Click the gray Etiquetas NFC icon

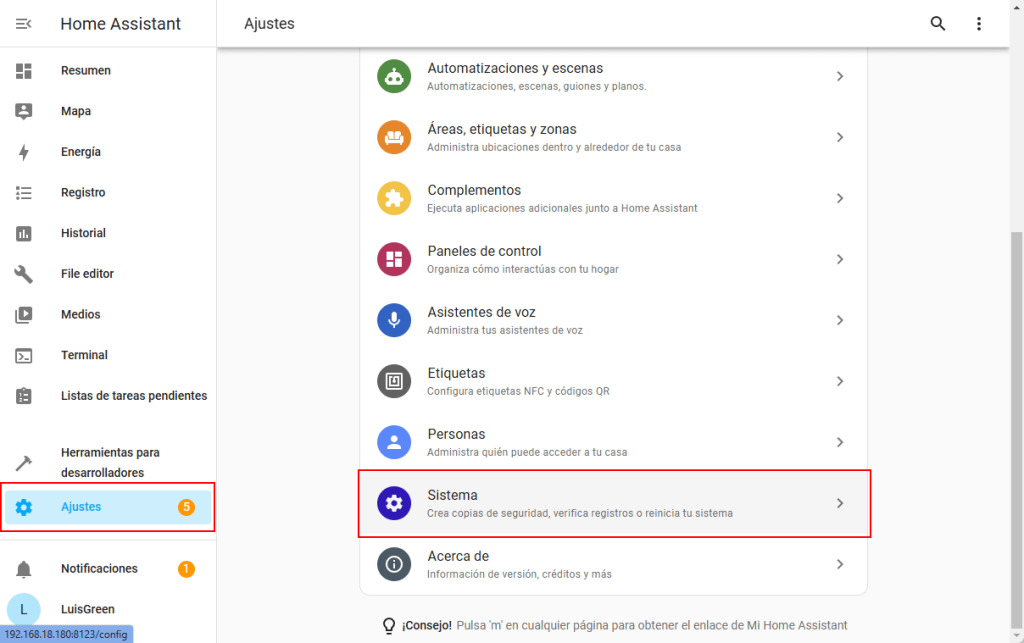pos(394,381)
